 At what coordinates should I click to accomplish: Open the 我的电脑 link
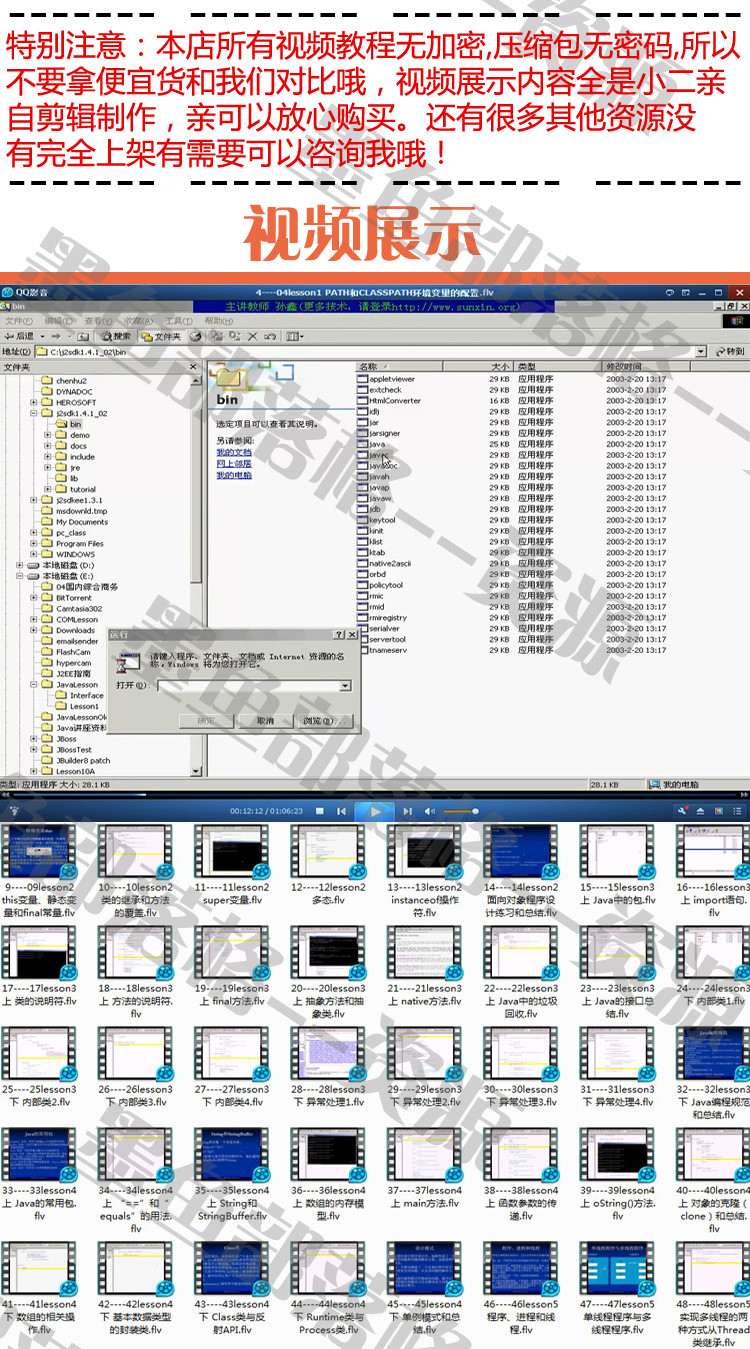[234, 475]
